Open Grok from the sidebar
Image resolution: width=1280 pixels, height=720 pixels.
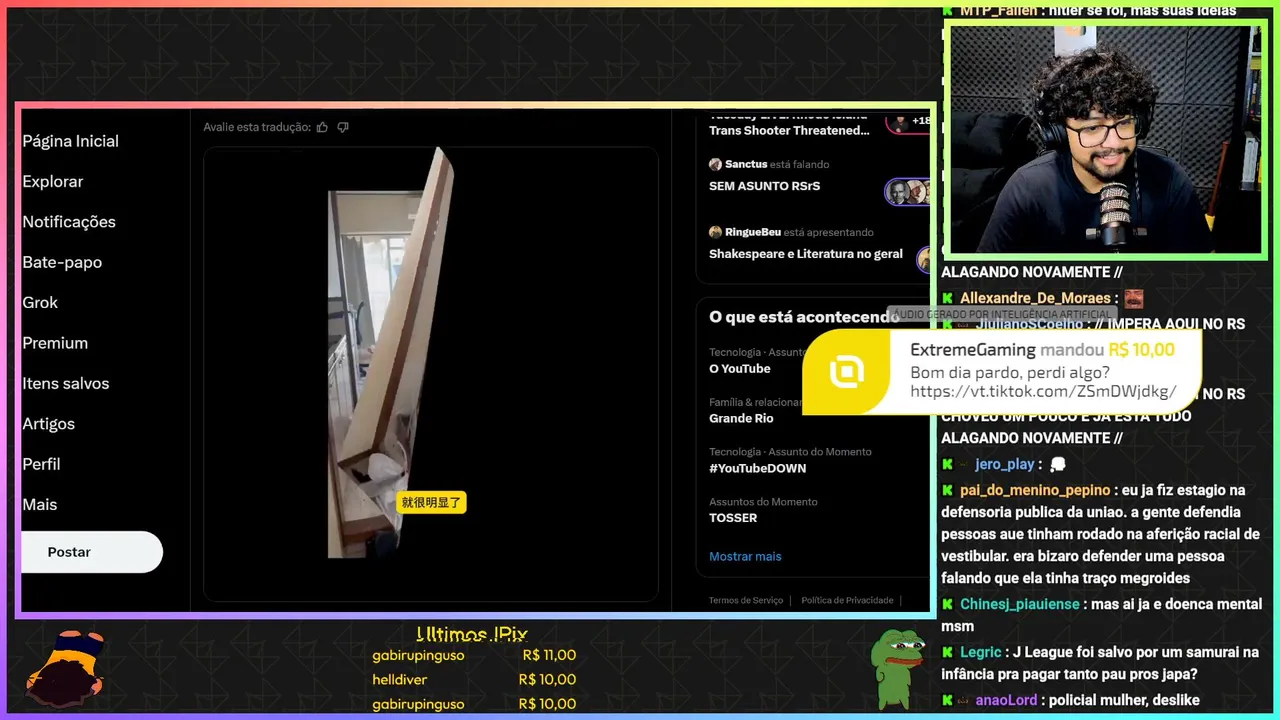tap(40, 302)
